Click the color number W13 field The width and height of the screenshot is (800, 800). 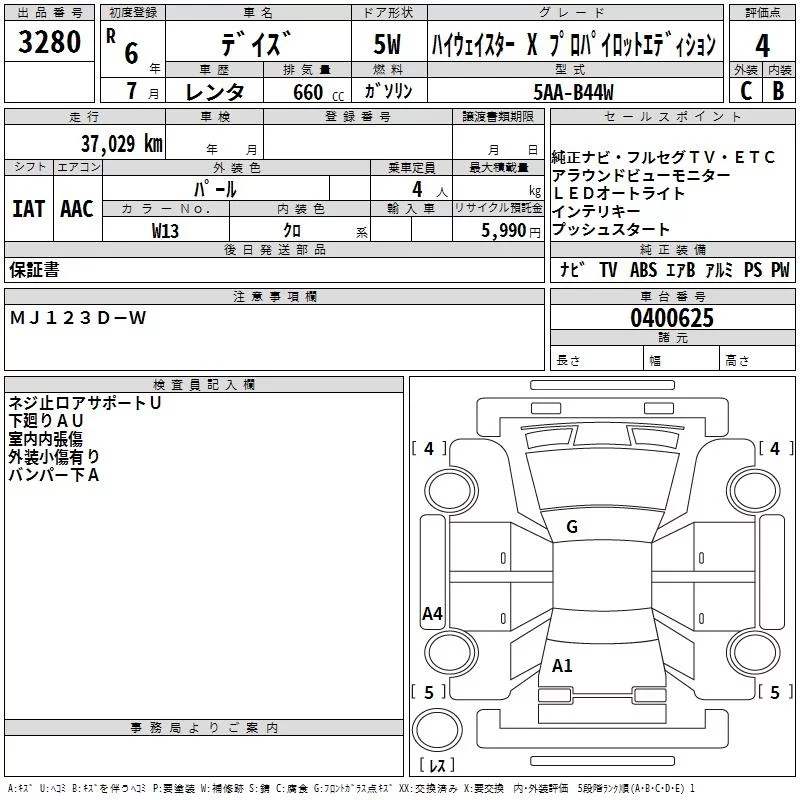point(166,230)
